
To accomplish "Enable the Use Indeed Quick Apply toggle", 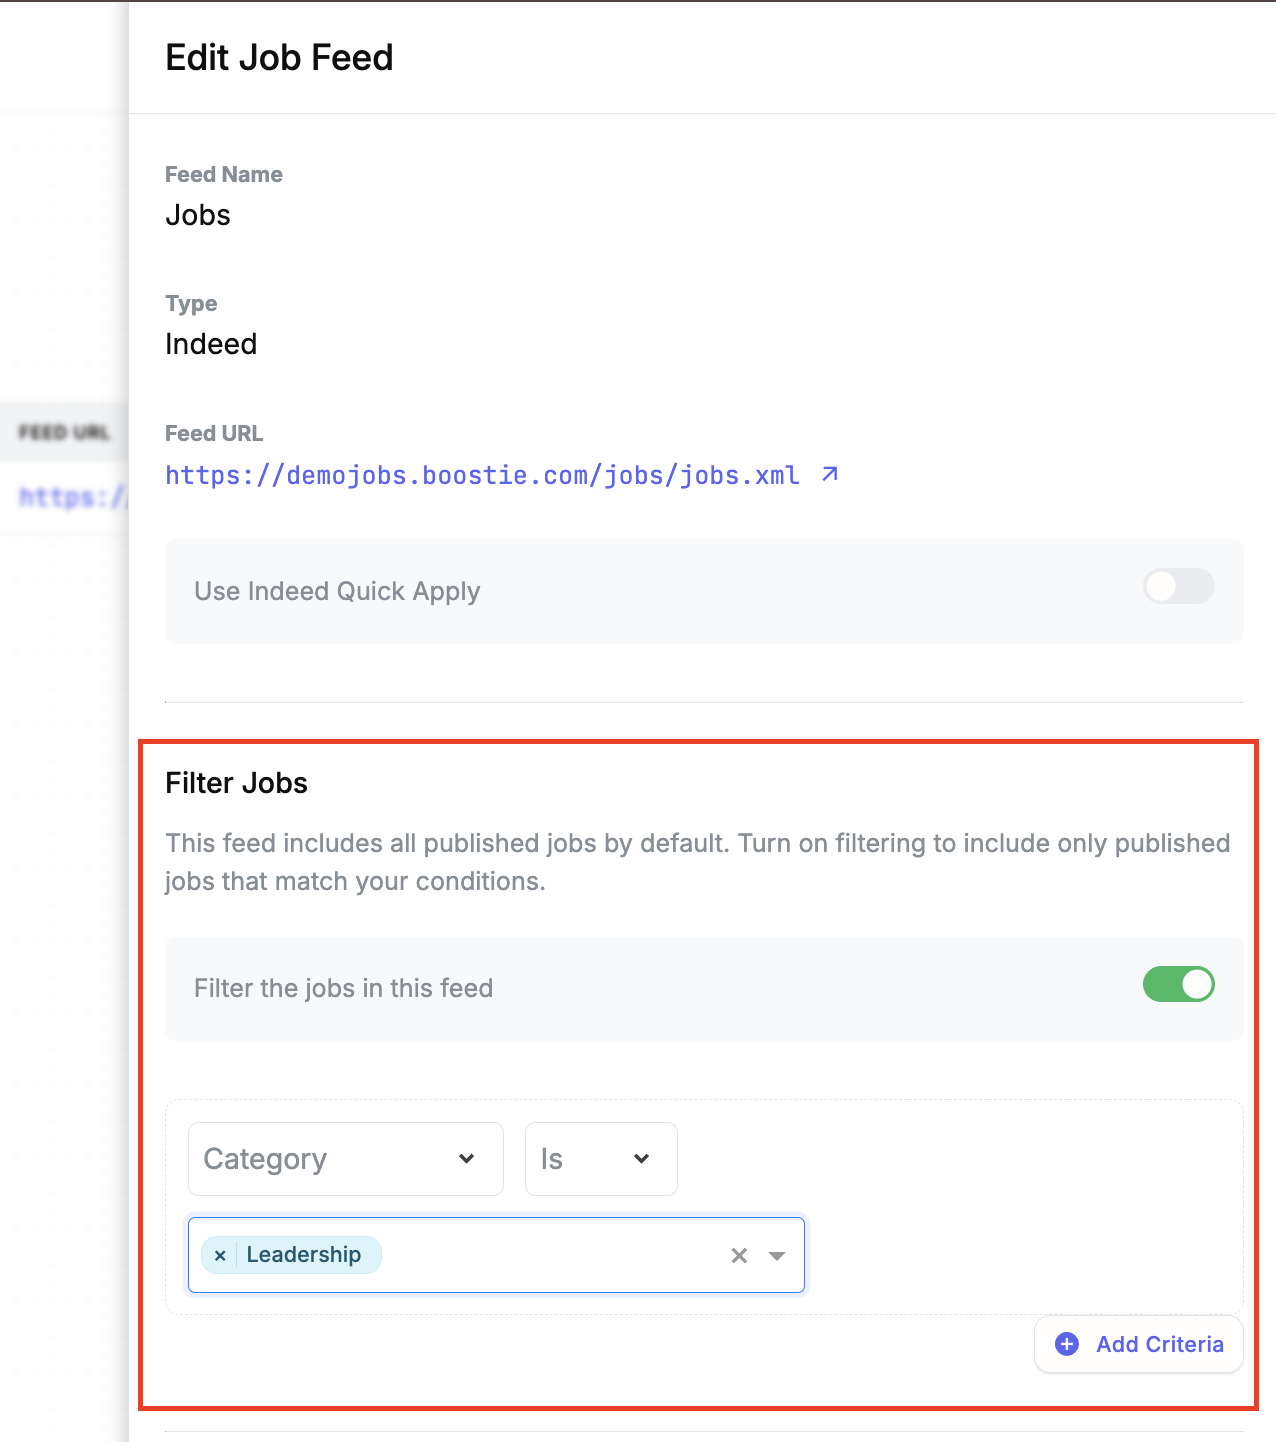I will [1179, 586].
